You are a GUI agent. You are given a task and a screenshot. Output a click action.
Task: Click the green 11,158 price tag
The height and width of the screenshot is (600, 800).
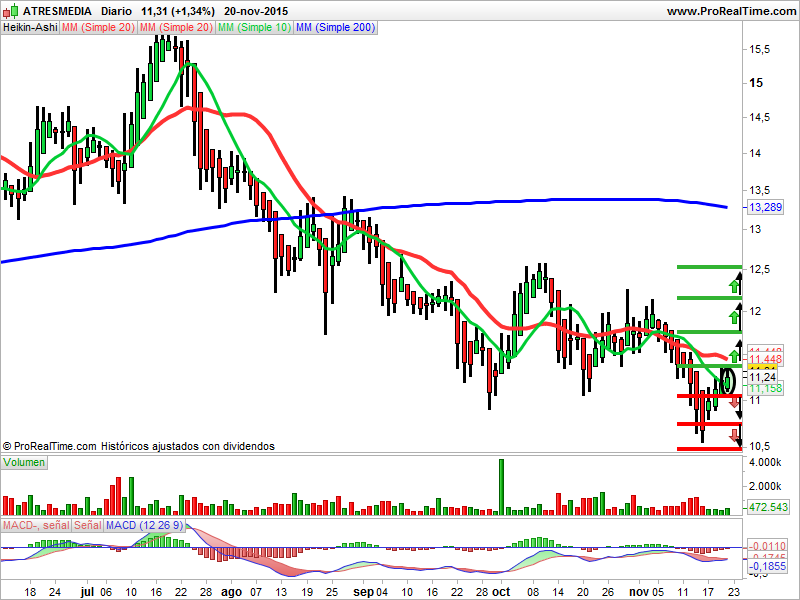coord(765,389)
